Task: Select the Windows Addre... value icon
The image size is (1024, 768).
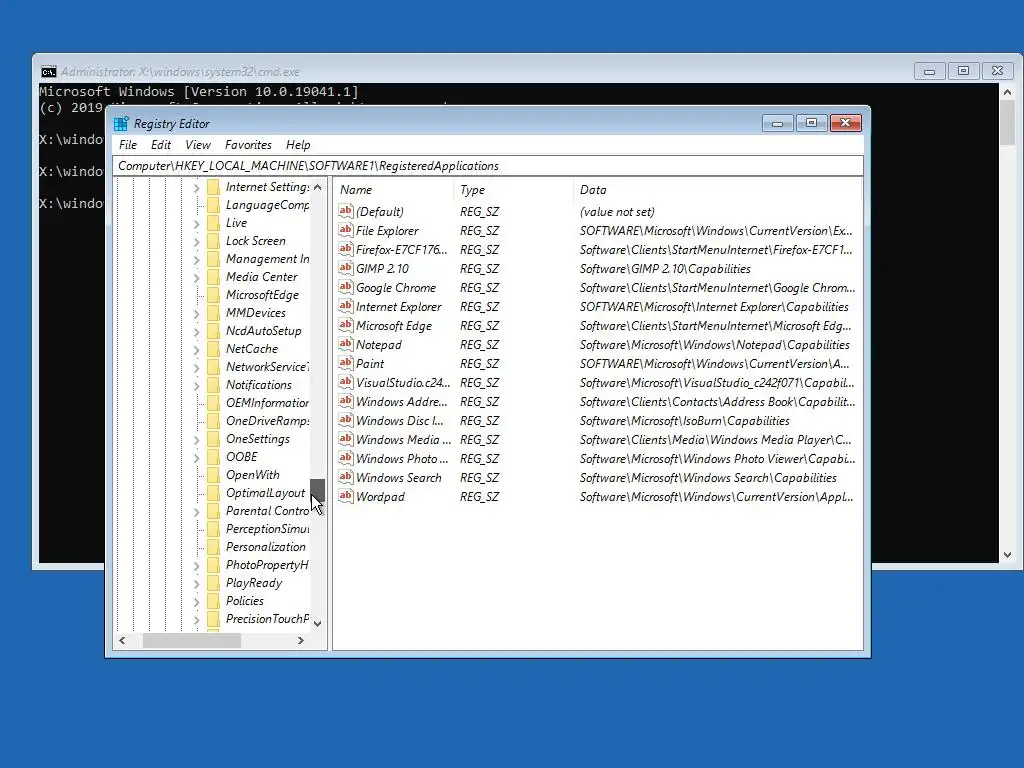Action: 345,400
